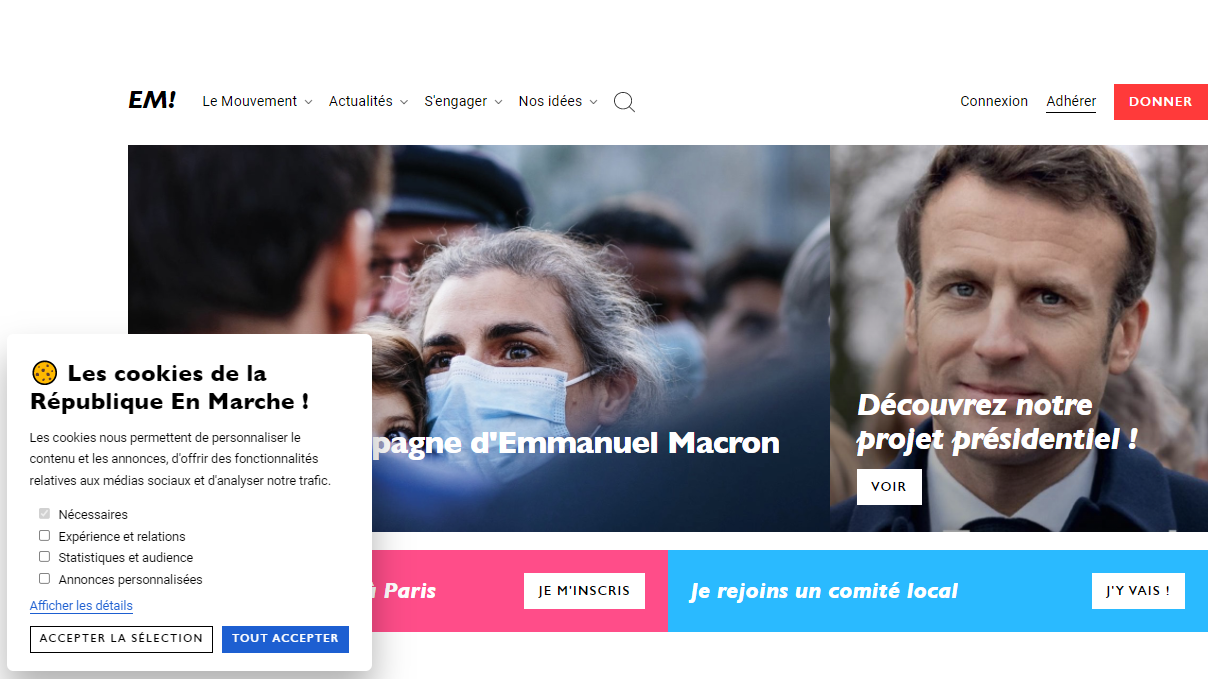The width and height of the screenshot is (1220, 679).
Task: Click Accepter la sélection button
Action: click(121, 639)
